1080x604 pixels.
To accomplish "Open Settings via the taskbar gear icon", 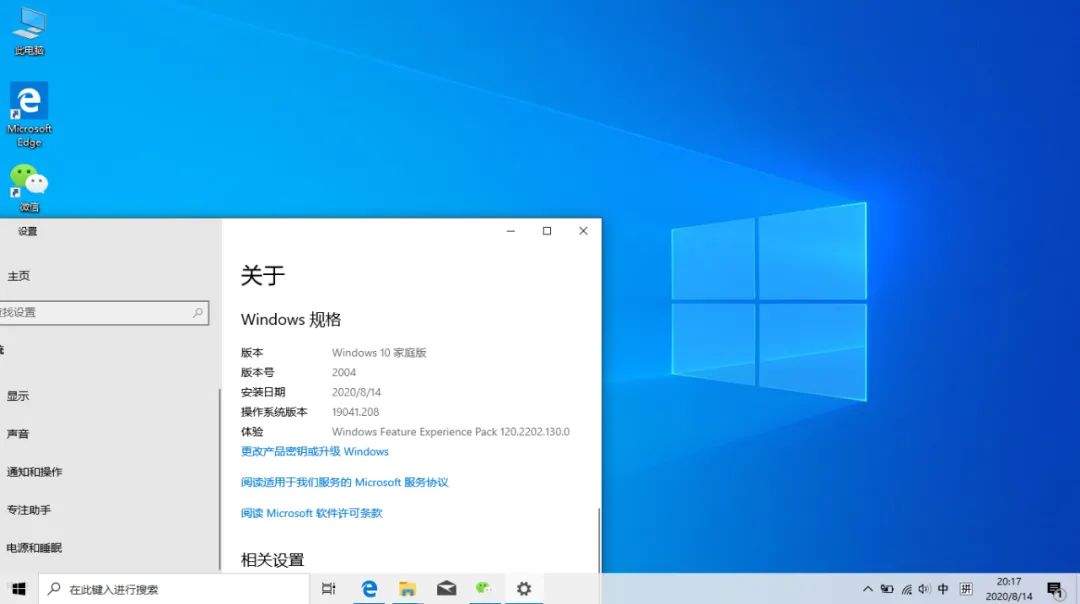I will tap(523, 589).
